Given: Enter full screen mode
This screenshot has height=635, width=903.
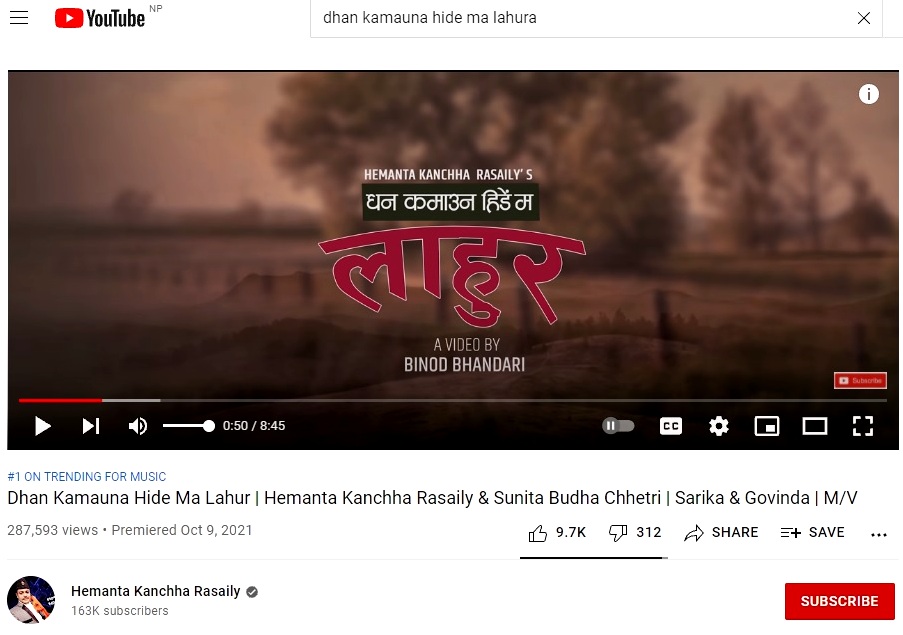Looking at the screenshot, I should [863, 426].
